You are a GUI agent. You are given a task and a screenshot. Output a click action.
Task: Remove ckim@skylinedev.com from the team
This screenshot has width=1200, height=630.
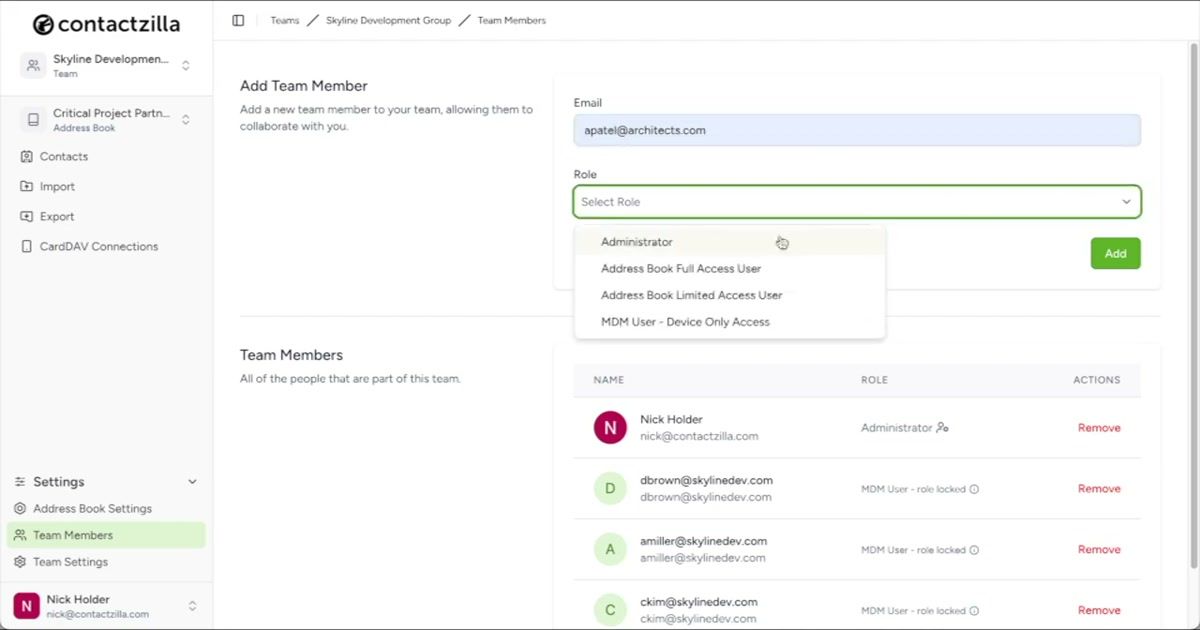point(1099,611)
